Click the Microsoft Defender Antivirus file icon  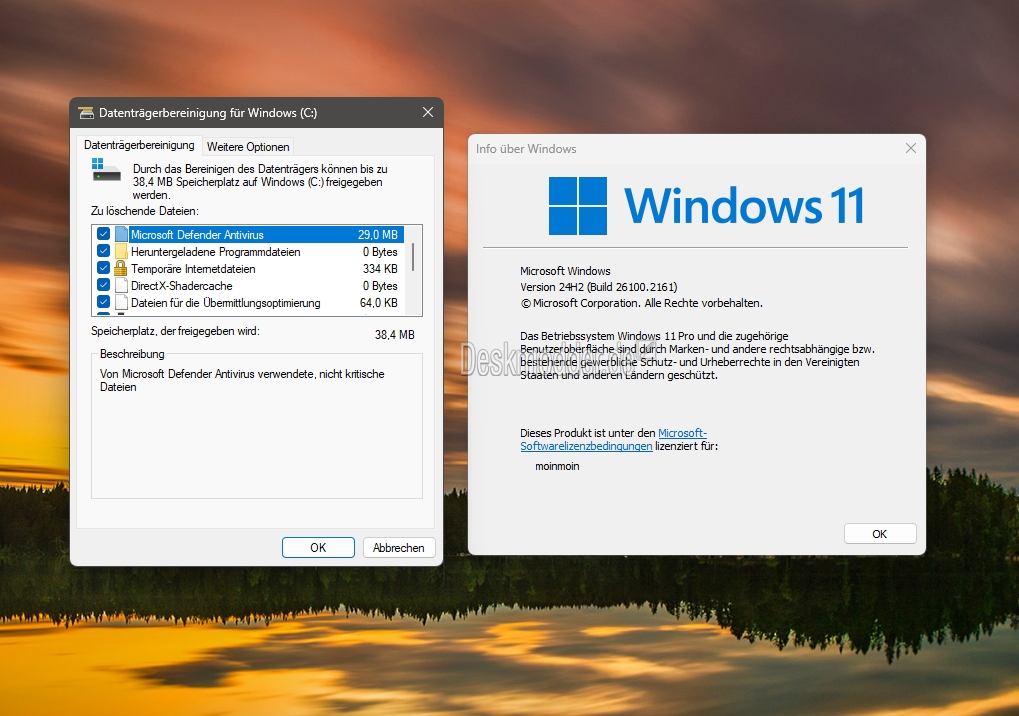click(x=121, y=234)
